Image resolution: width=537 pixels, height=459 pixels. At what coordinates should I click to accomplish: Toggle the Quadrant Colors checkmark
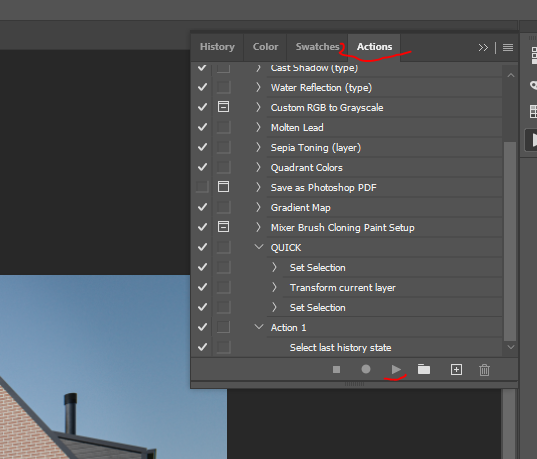(202, 167)
